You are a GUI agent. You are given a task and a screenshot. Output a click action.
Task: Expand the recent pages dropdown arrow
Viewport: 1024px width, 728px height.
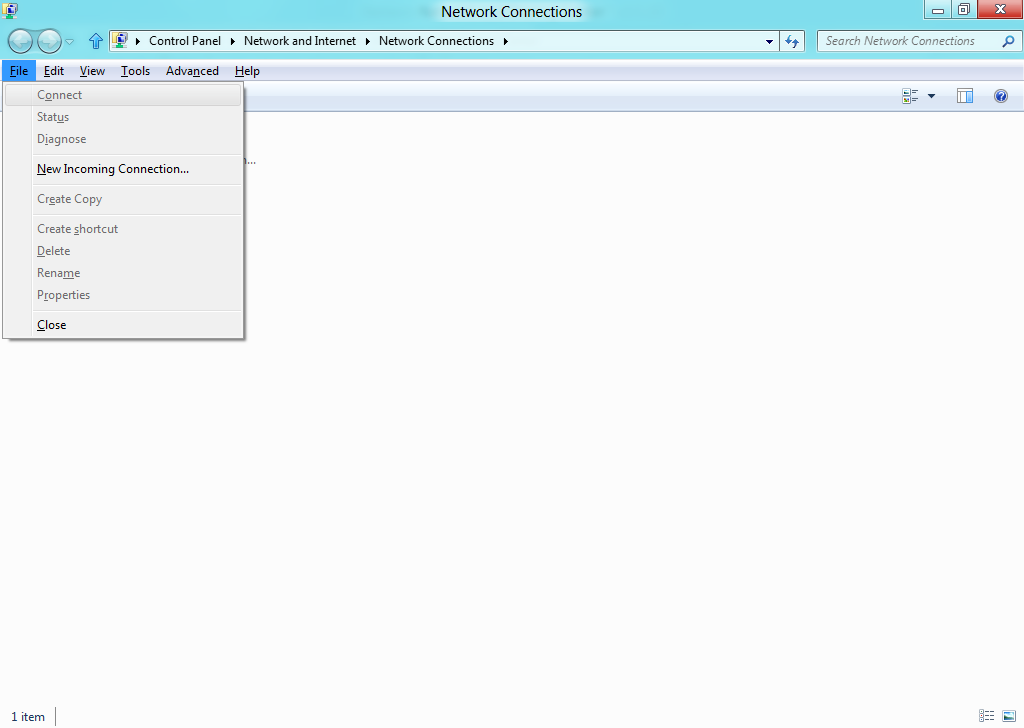(70, 42)
